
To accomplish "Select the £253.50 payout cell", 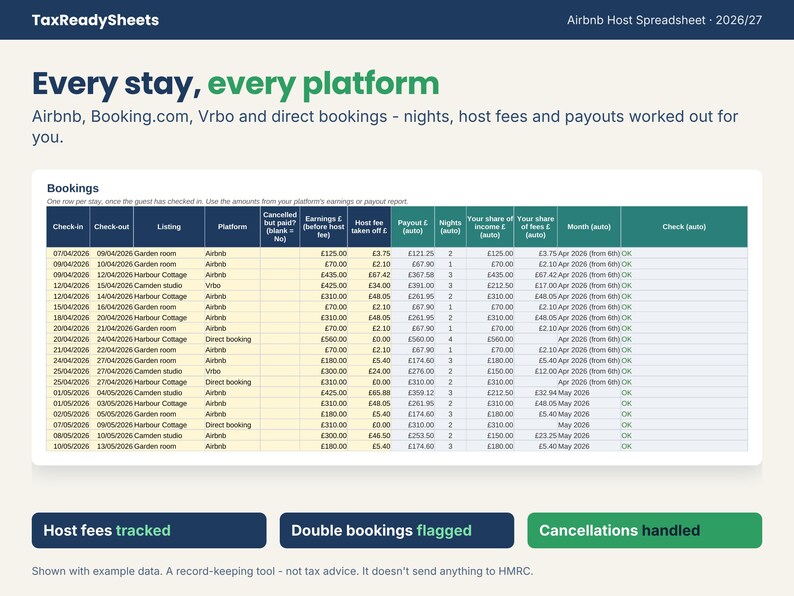I will (x=413, y=435).
